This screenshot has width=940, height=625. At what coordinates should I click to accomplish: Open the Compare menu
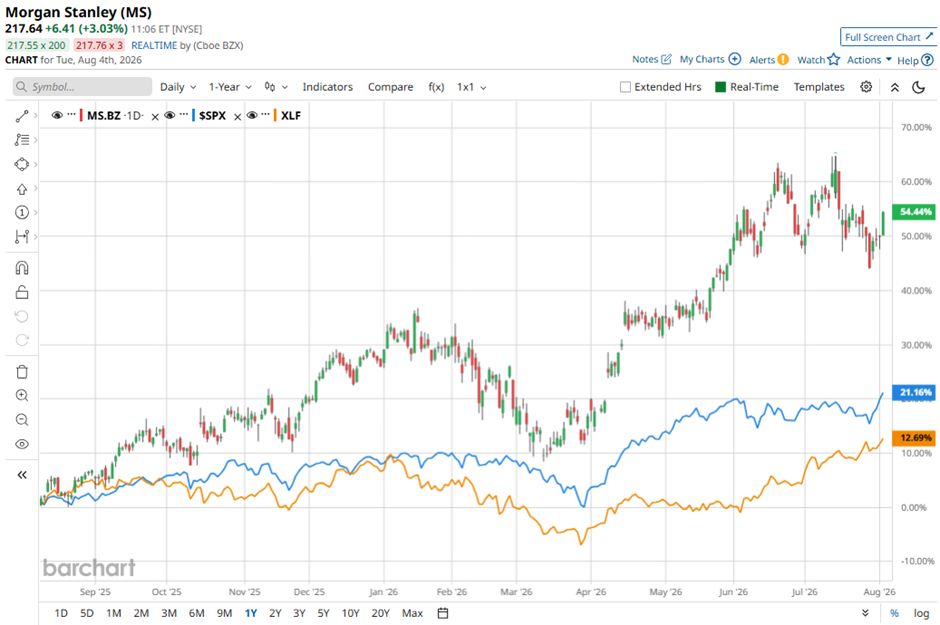coord(390,87)
